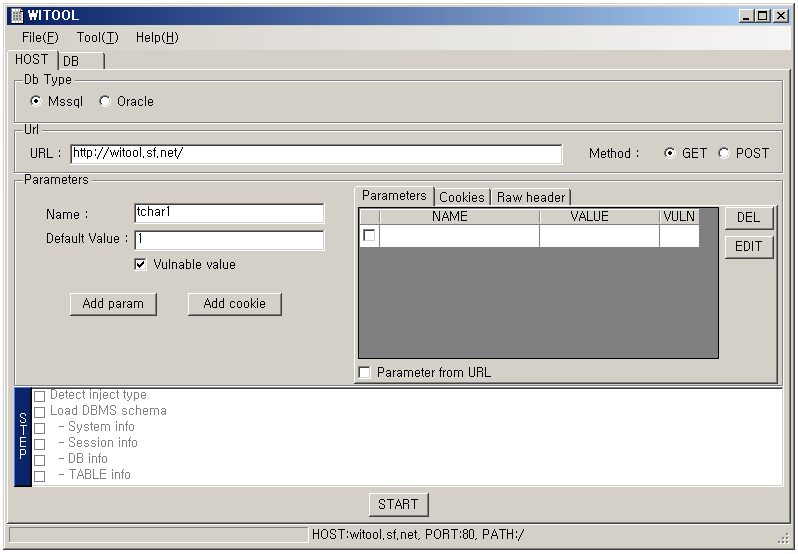Switch to the Cookies tab
Screen dimensions: 798x554
[x=461, y=197]
